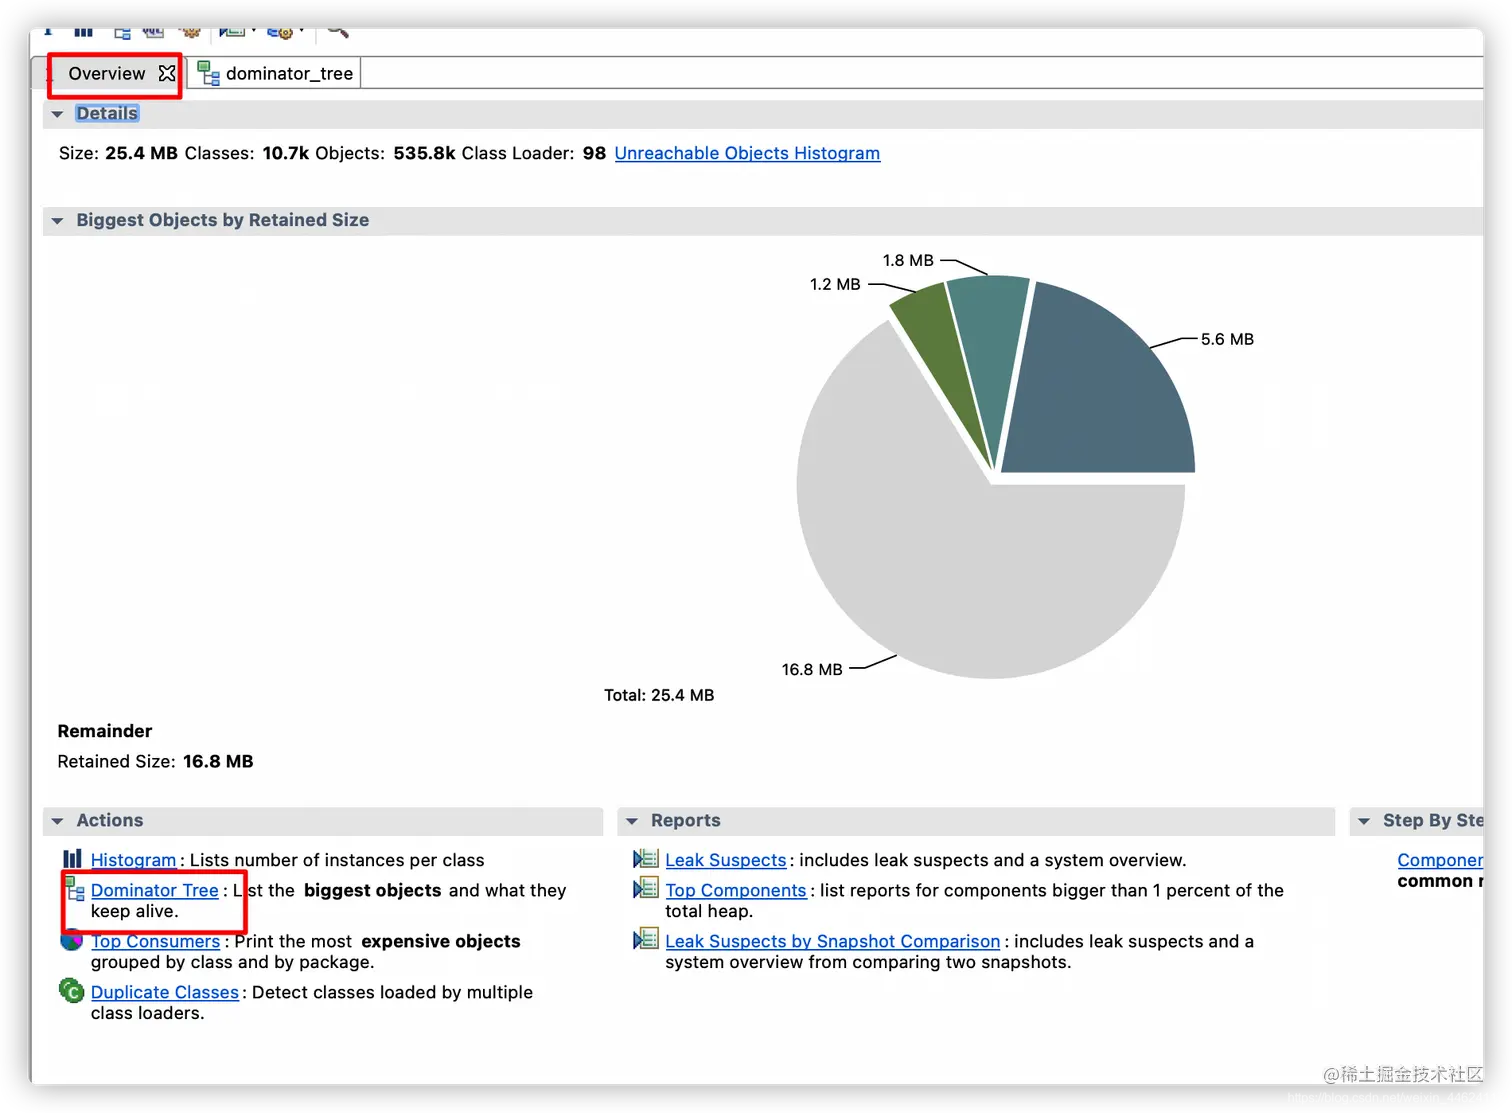
Task: Select the 5.6 MB dark blue pie slice
Action: 1100,390
